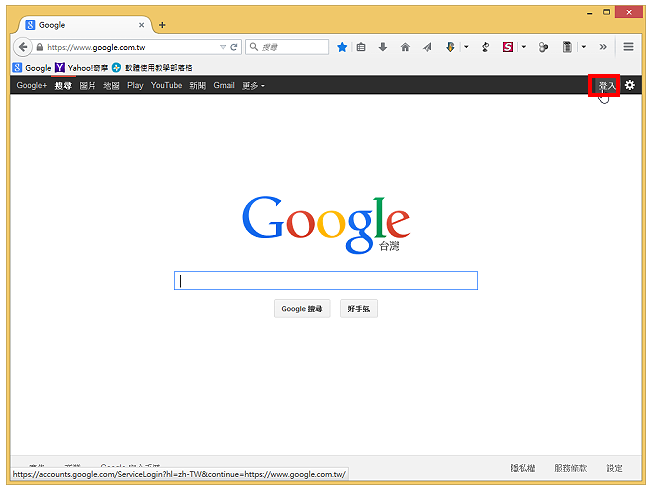
Task: Open Play in the Google bar
Action: pyautogui.click(x=135, y=85)
